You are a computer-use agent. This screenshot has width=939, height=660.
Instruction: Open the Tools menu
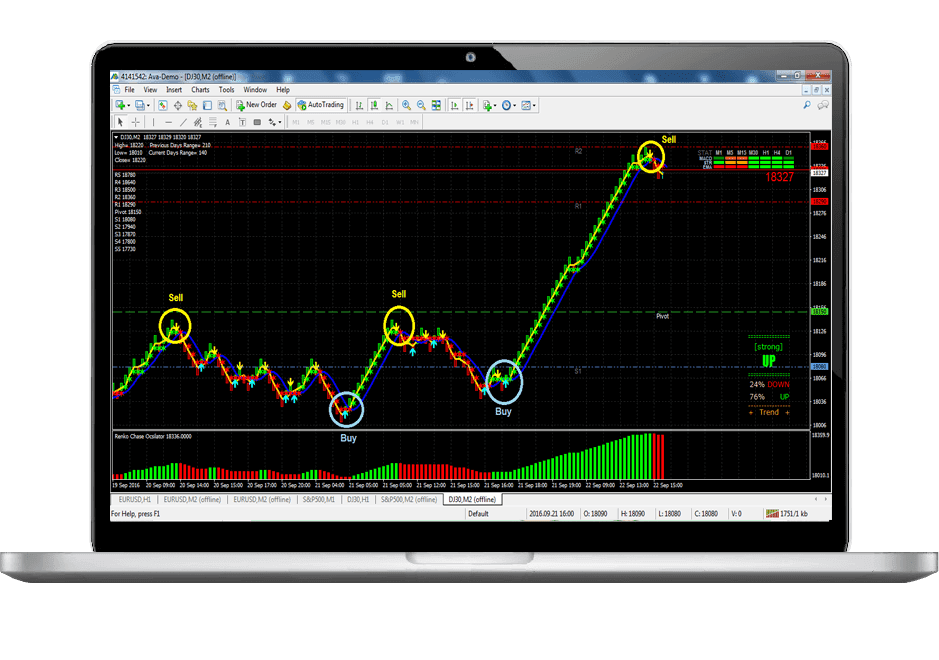coord(226,90)
